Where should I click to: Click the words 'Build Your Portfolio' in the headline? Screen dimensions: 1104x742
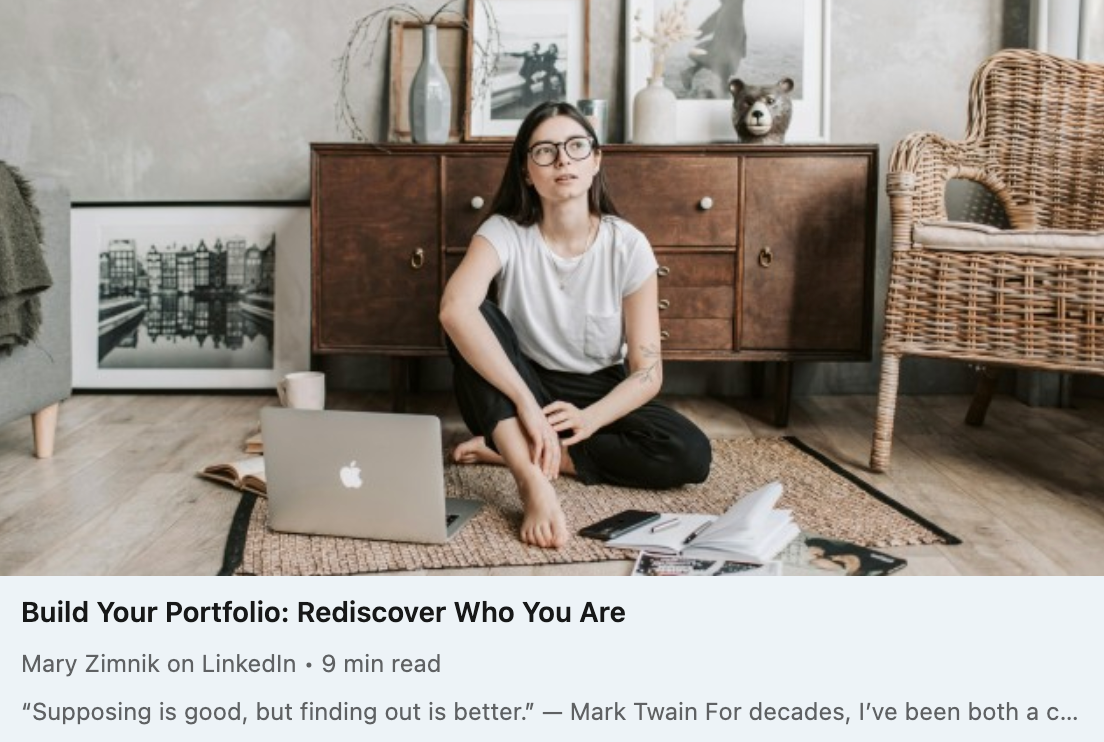click(x=151, y=612)
